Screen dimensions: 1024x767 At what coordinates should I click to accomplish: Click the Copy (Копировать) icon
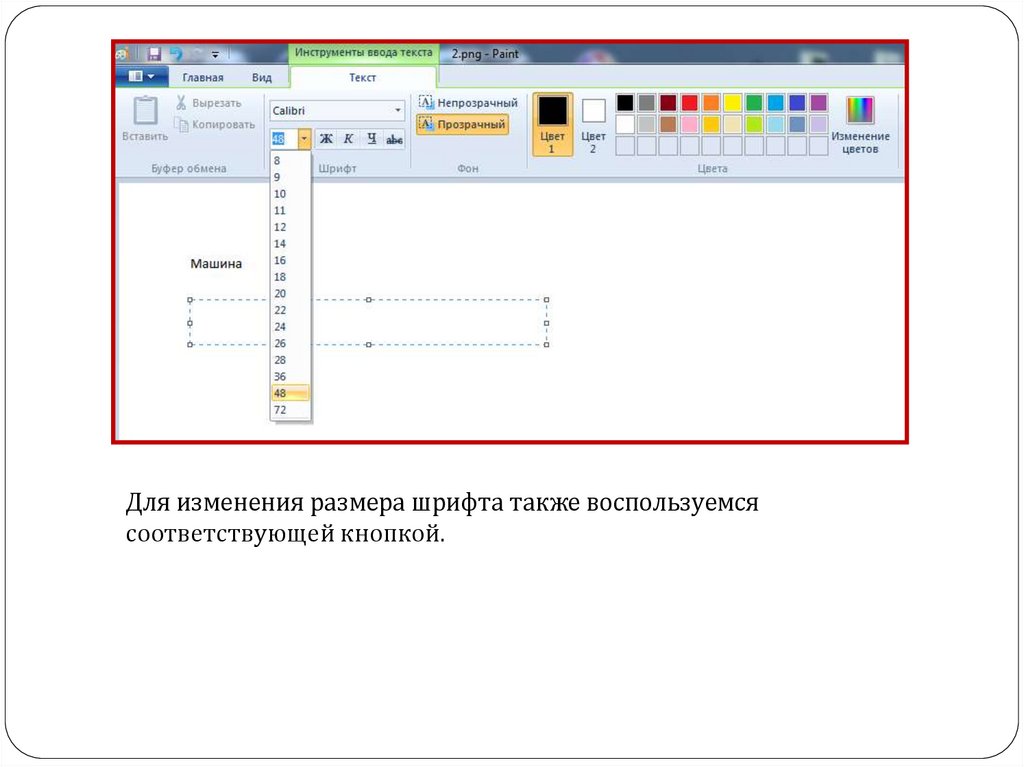[182, 125]
